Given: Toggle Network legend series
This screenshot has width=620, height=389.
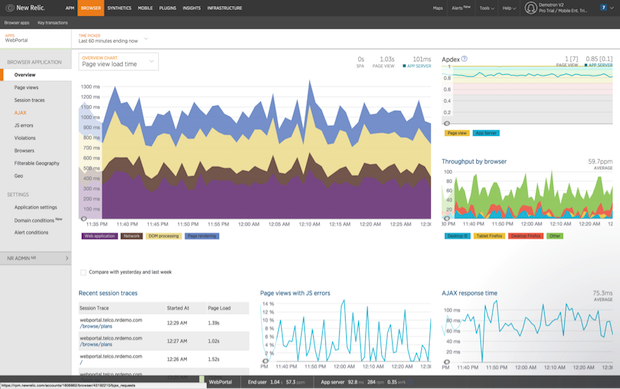Looking at the screenshot, I should click(132, 236).
